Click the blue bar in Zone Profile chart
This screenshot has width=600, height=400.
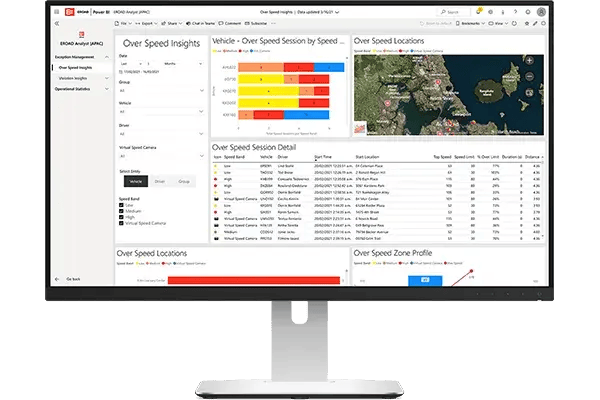(425, 281)
